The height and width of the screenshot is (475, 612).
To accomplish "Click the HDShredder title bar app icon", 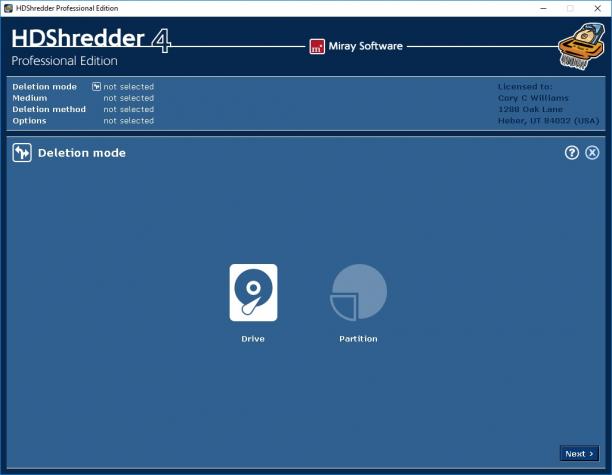I will [x=8, y=8].
